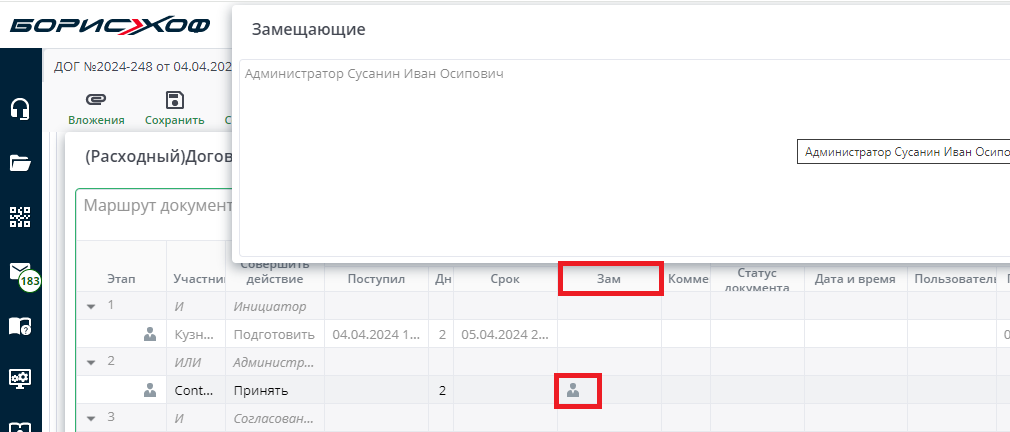Click the Зам column header

click(609, 279)
